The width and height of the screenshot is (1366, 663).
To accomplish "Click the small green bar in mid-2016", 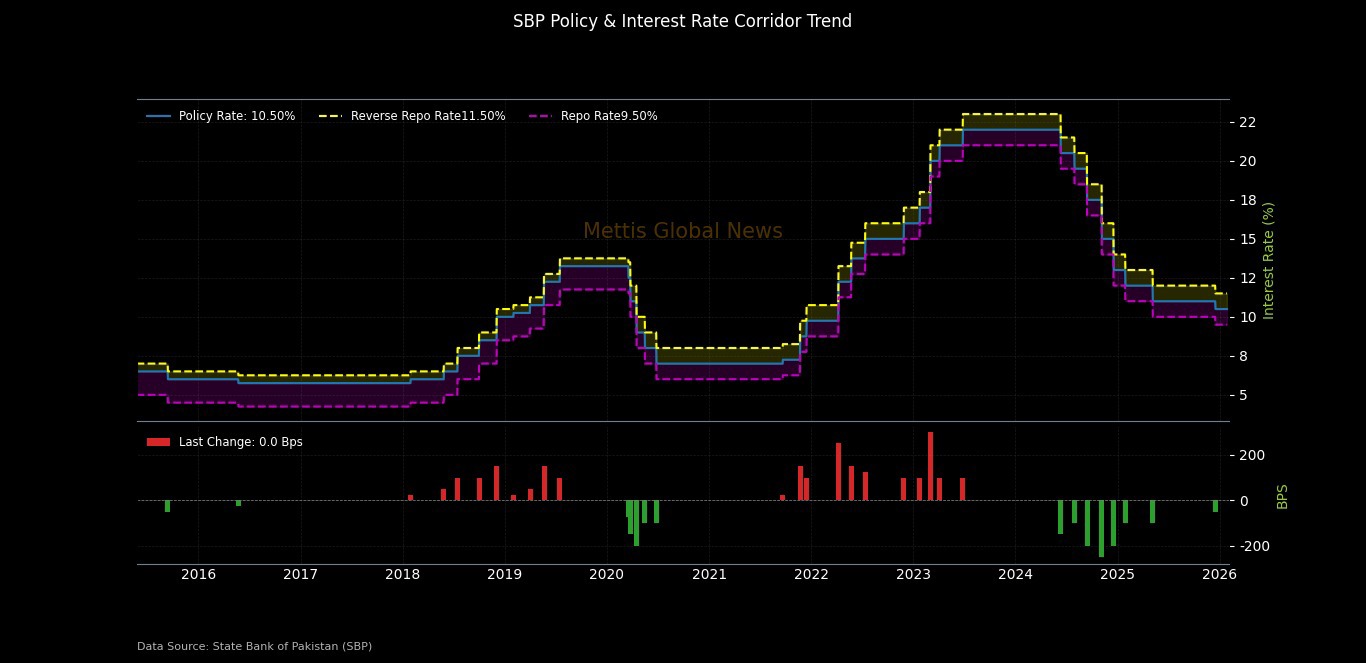I will [238, 503].
